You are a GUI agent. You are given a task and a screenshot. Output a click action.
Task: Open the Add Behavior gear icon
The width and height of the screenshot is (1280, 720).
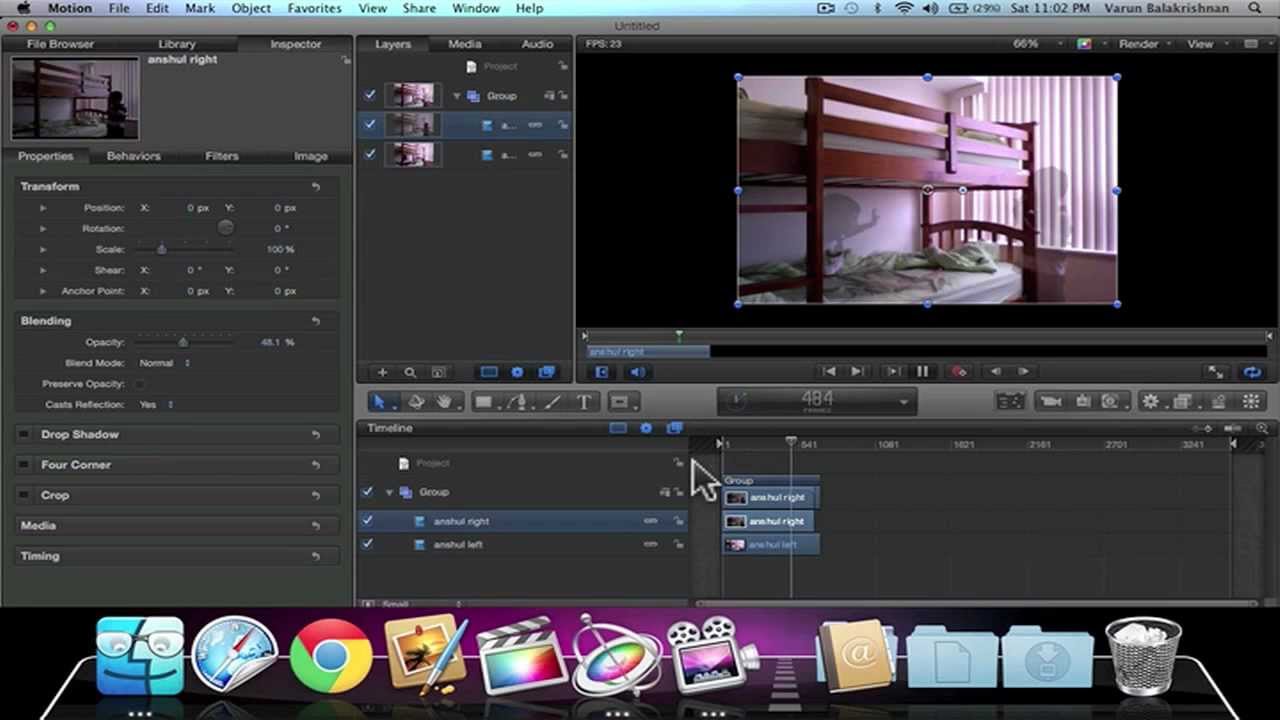[1151, 401]
